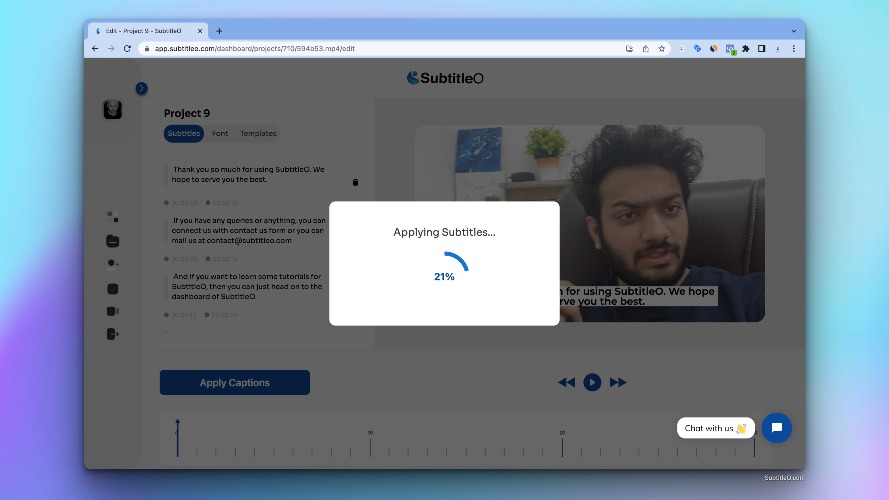Reload the page in the browser
The width and height of the screenshot is (889, 500).
(127, 49)
